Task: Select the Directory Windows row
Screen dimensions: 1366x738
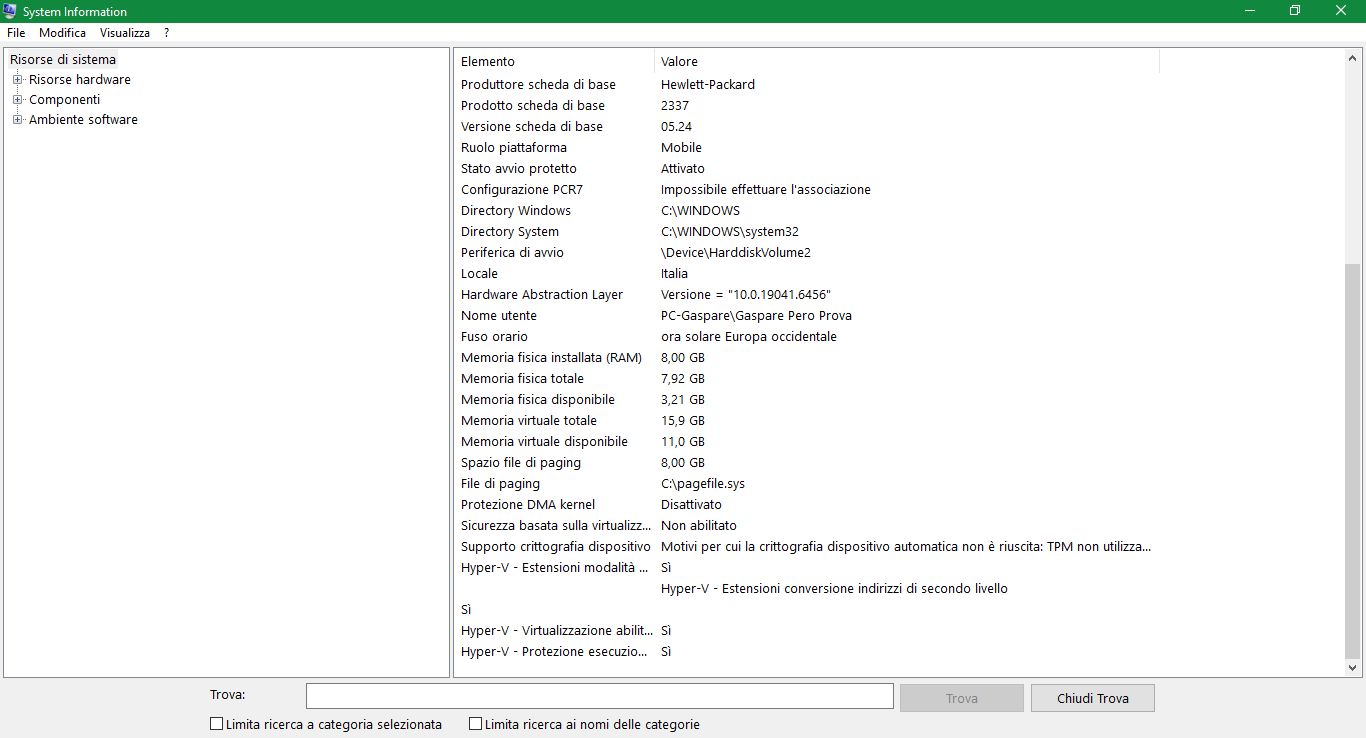Action: pyautogui.click(x=806, y=210)
